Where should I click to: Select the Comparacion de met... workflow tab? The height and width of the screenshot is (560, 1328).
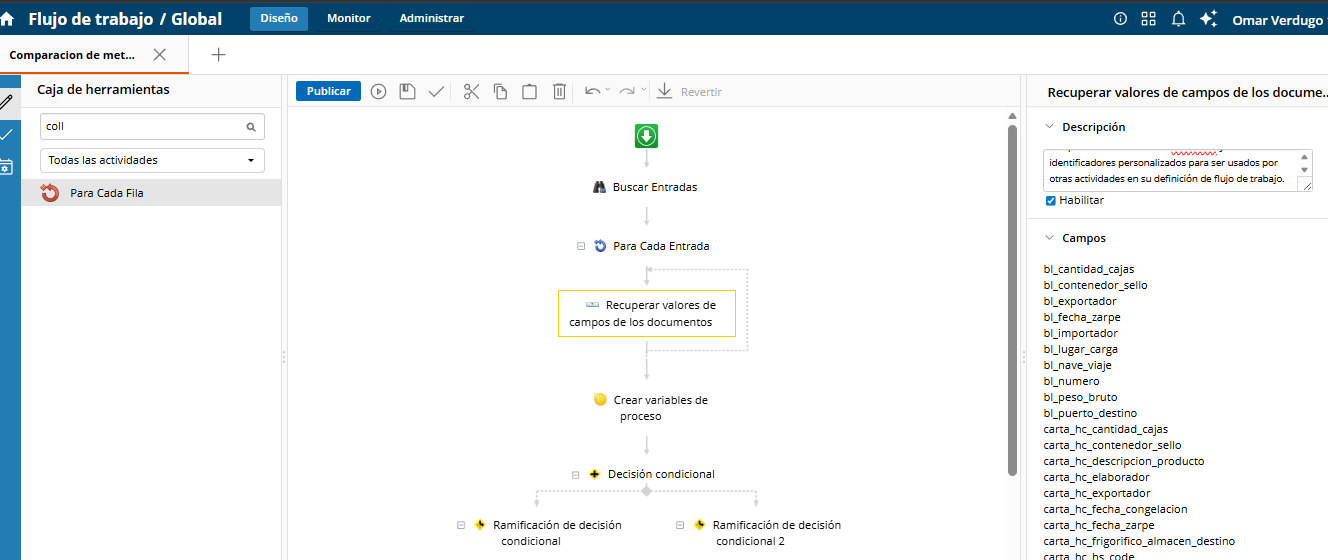[72, 55]
